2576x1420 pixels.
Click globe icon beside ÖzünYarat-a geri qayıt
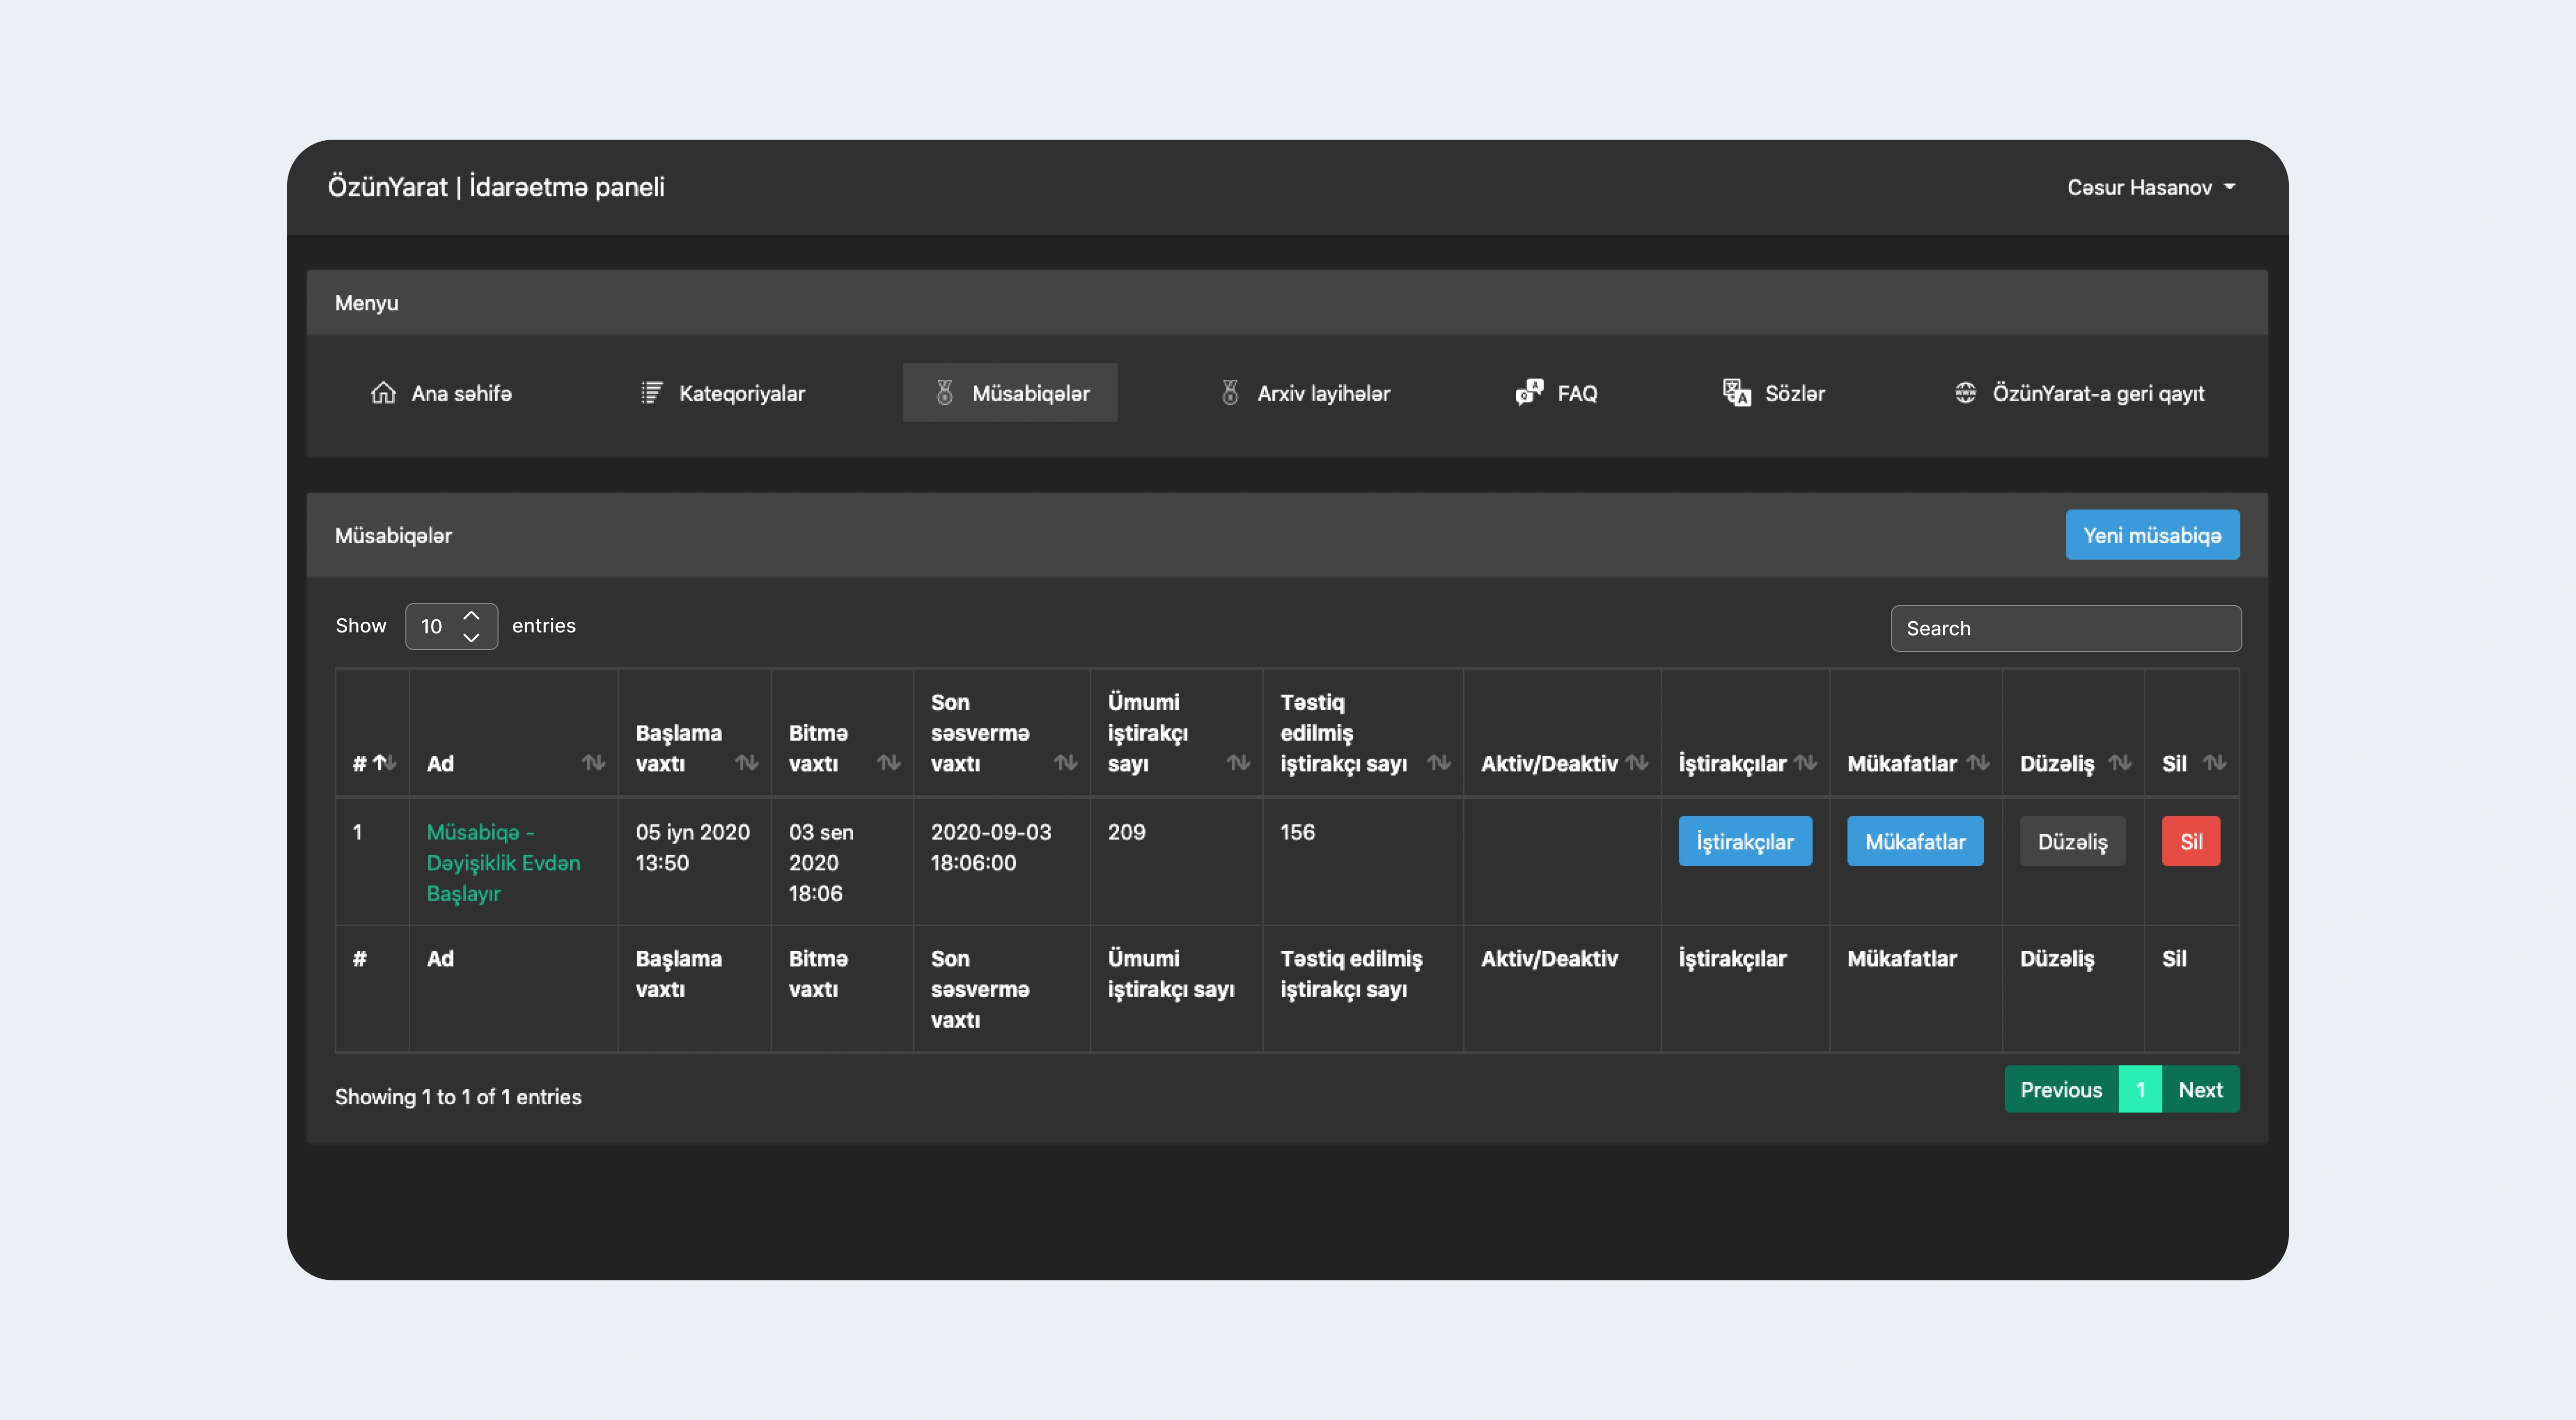(x=1965, y=393)
